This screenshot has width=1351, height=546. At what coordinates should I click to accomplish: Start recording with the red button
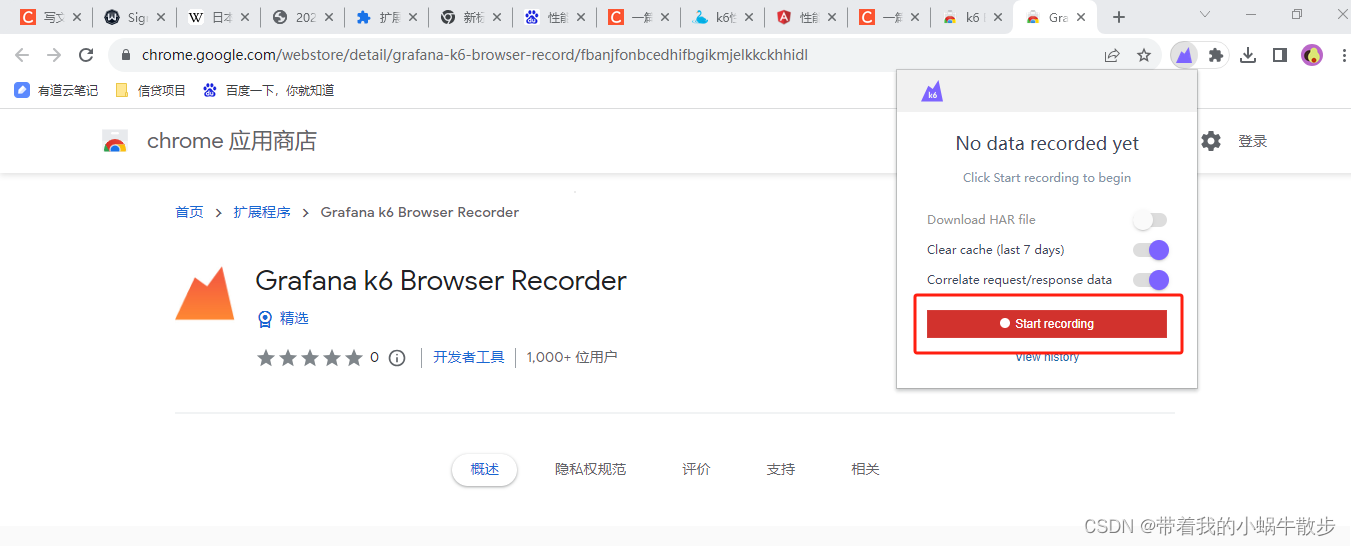(x=1047, y=324)
